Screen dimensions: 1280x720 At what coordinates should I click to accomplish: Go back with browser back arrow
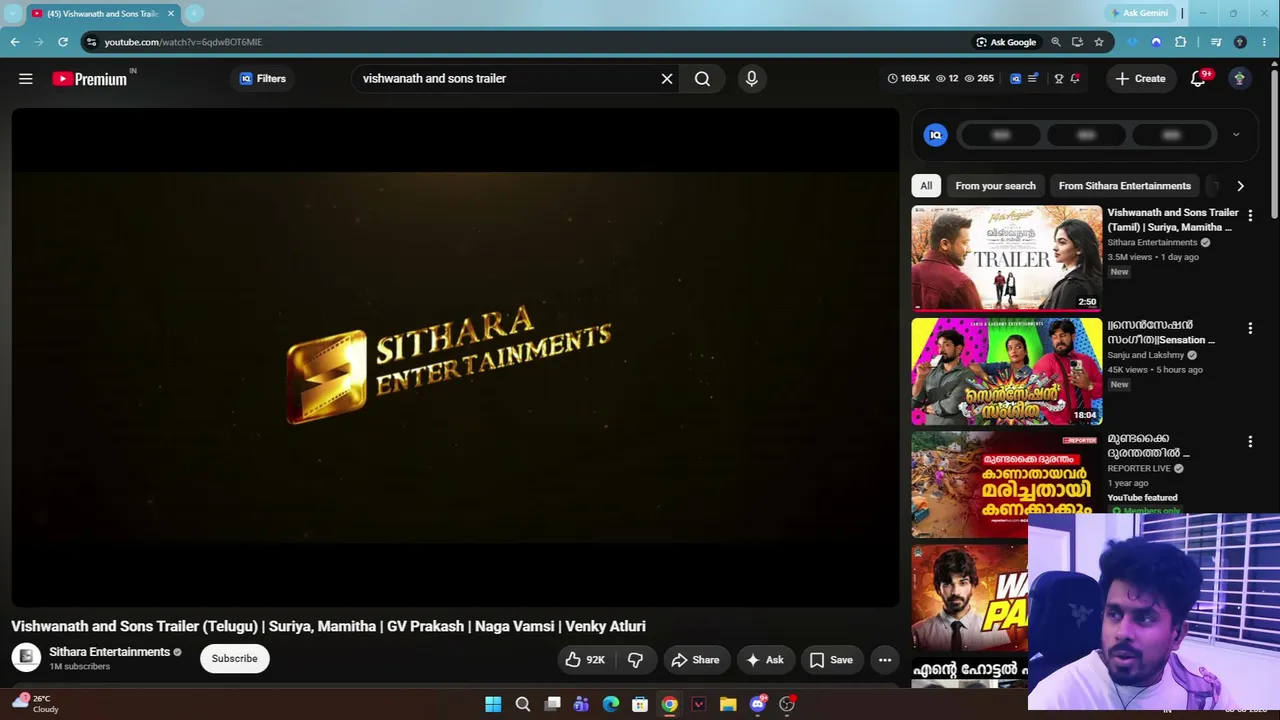click(14, 42)
